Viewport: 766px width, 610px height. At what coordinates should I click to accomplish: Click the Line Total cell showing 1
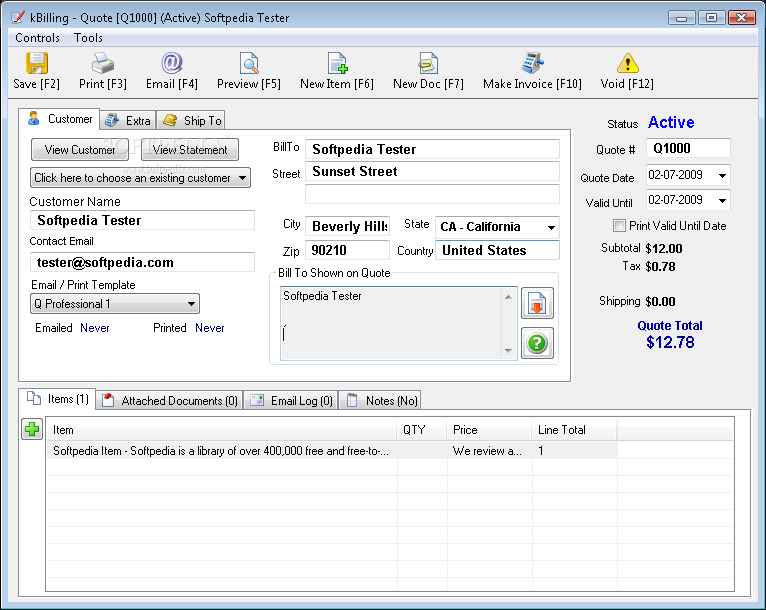coord(574,450)
